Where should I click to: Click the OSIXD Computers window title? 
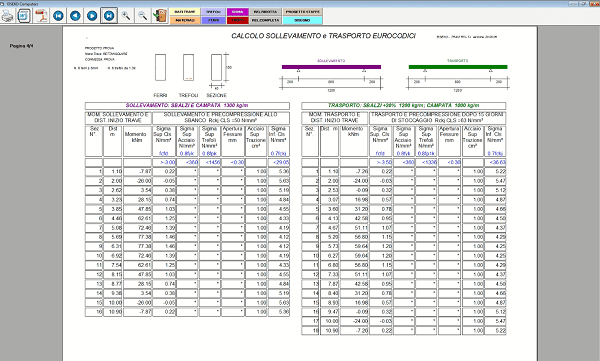[23, 4]
